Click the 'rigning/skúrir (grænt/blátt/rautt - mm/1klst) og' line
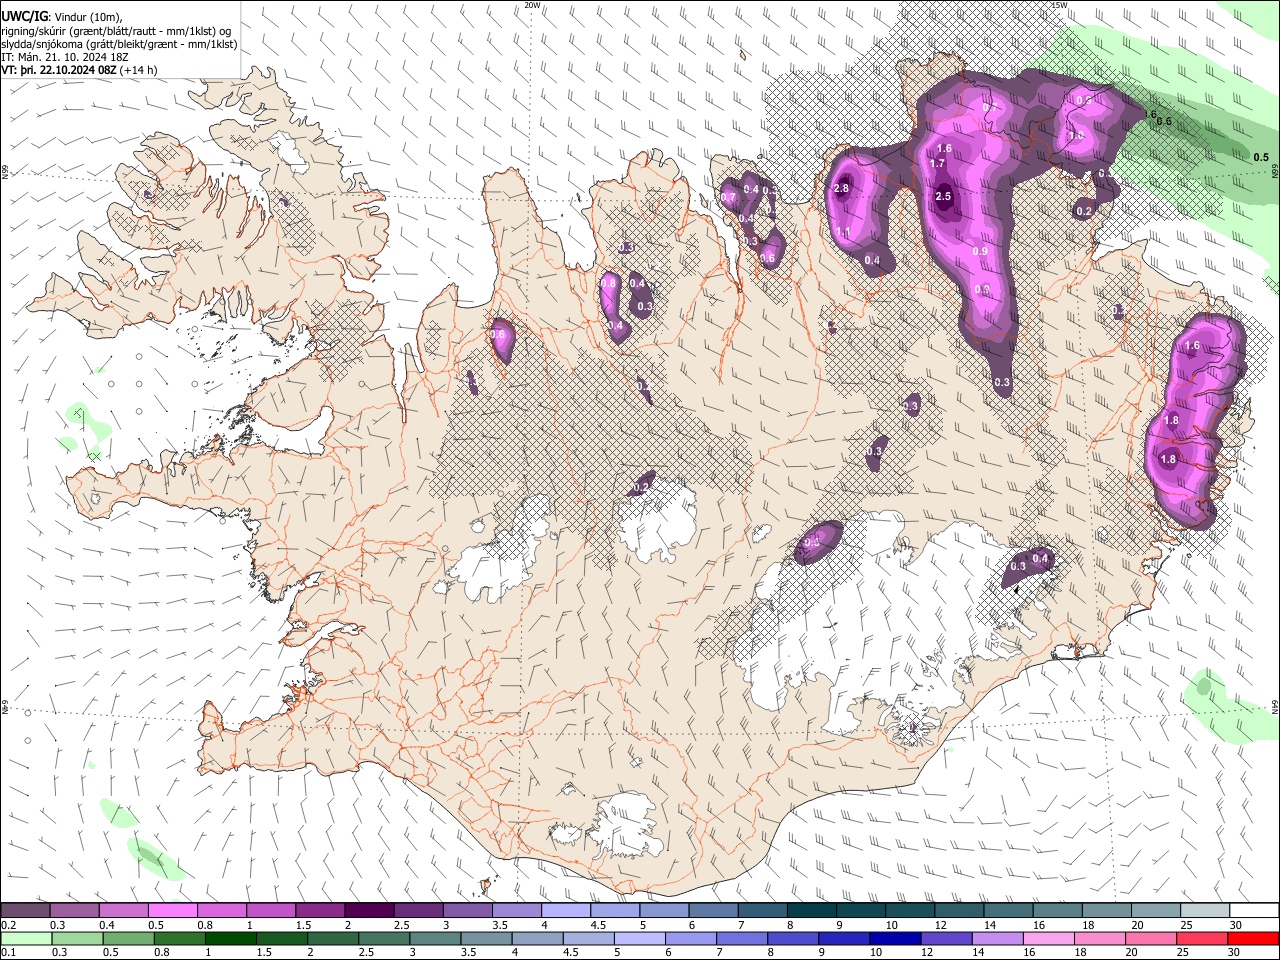 (116, 31)
